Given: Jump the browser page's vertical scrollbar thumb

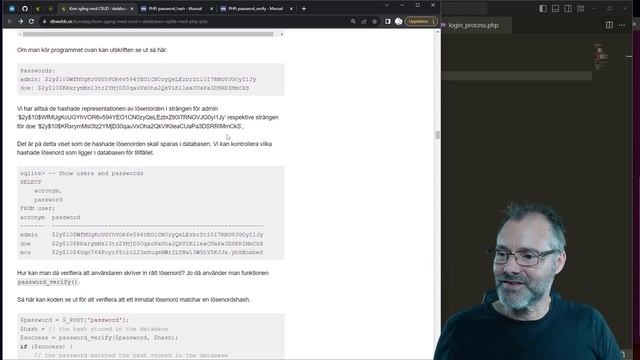Looking at the screenshot, I should pos(438,135).
